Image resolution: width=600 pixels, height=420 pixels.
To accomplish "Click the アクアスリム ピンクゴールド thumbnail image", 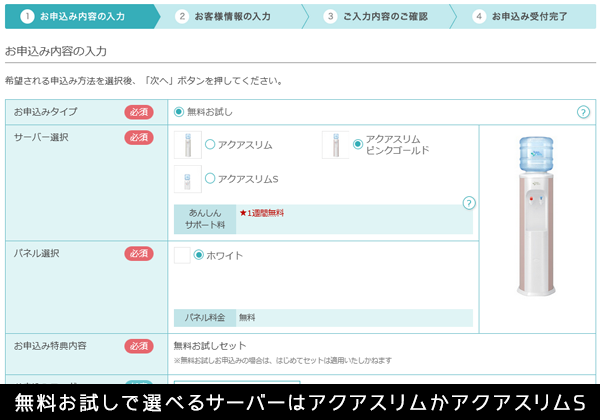I will click(336, 145).
